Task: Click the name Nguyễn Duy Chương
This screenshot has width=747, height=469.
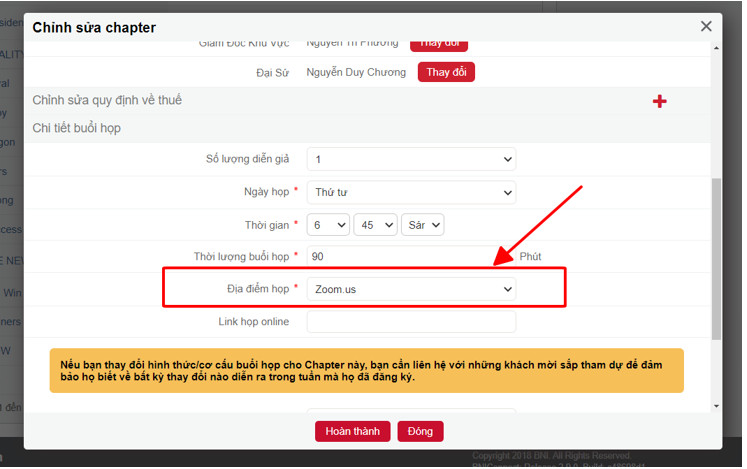Action: tap(356, 72)
